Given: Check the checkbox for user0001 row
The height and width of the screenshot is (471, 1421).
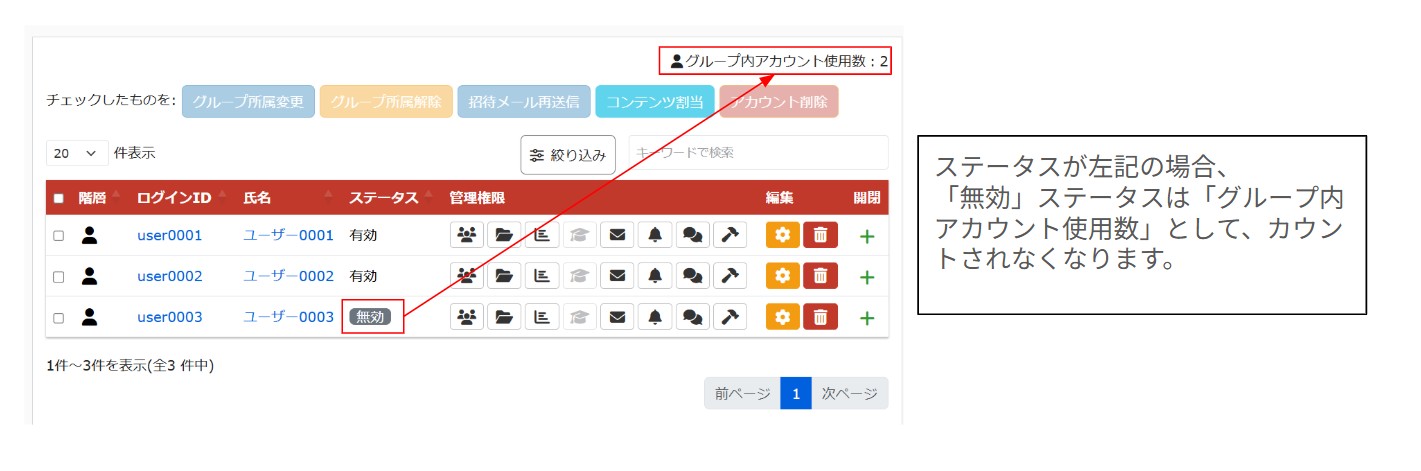Looking at the screenshot, I should [58, 236].
